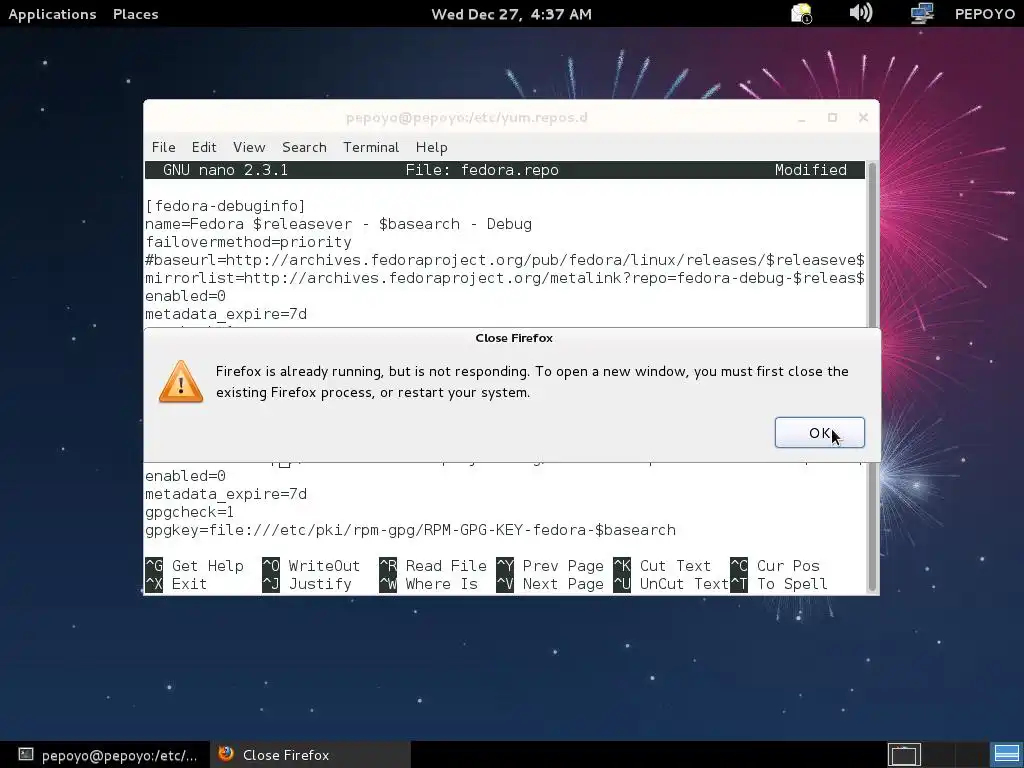
Task: Click the ^T To Spell shortcut
Action: click(778, 584)
